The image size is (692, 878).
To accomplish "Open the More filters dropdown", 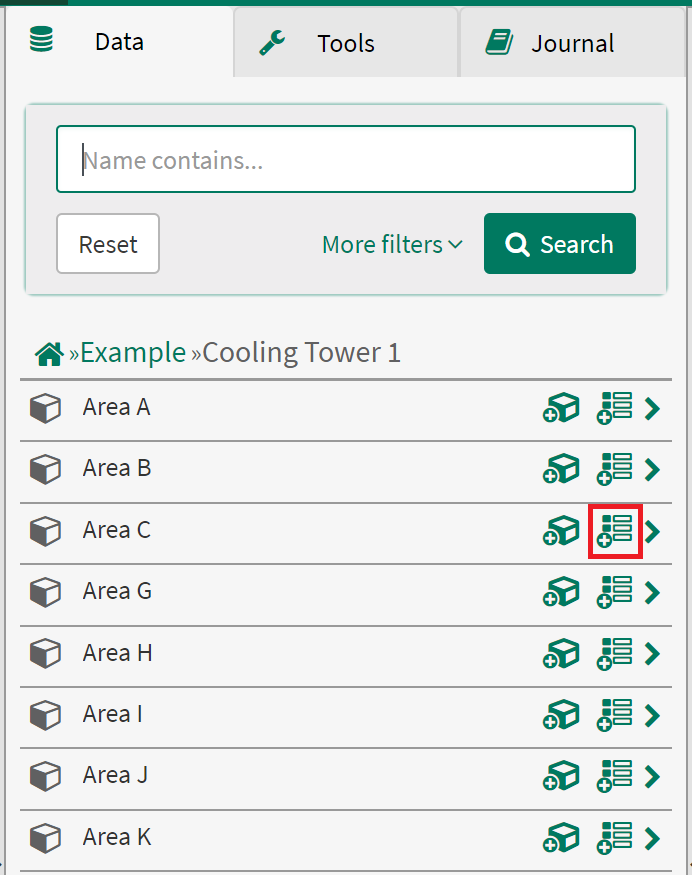I will click(391, 244).
